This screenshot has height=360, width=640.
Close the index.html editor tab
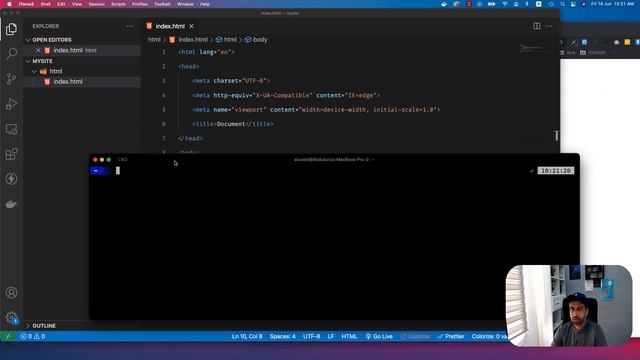click(x=191, y=26)
